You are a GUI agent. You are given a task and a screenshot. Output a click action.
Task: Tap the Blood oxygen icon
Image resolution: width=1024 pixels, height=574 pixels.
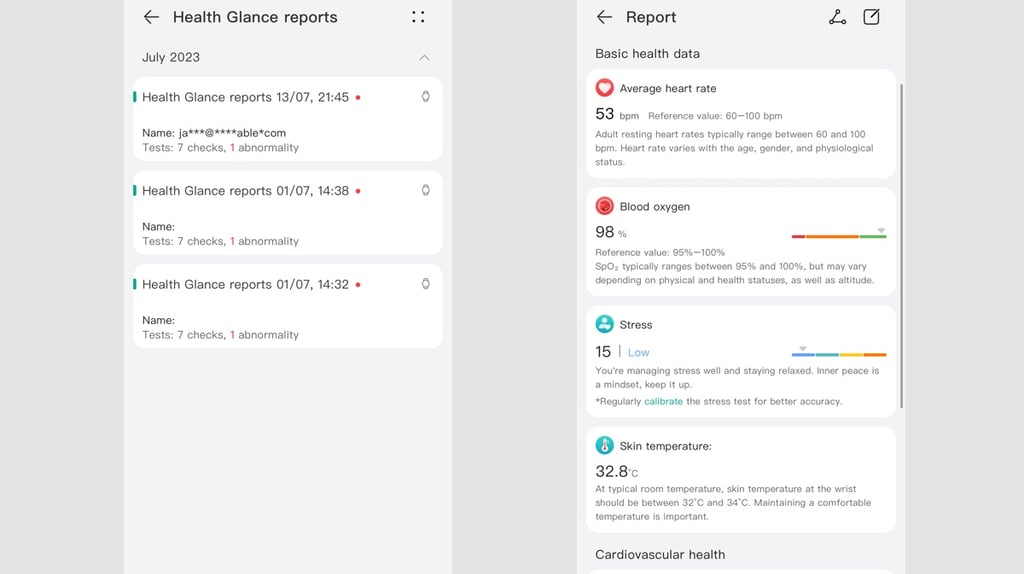point(604,206)
